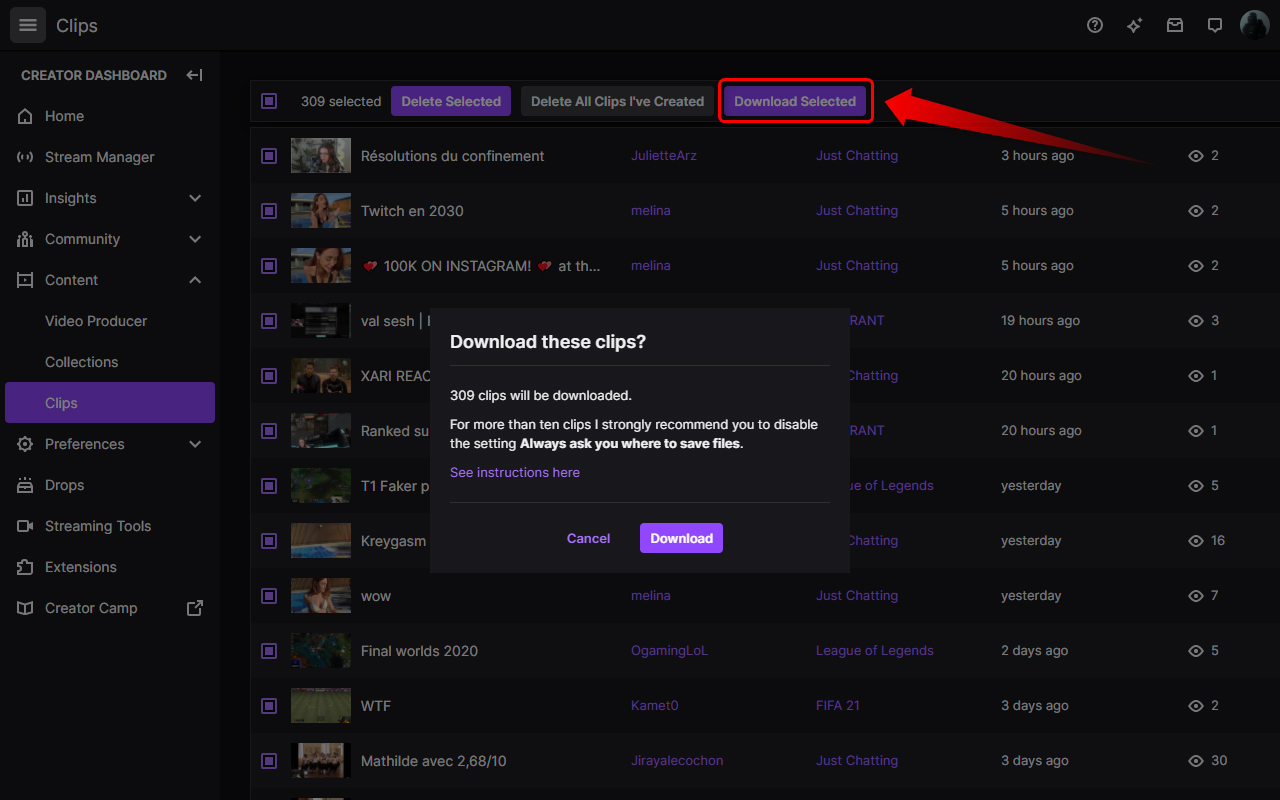This screenshot has width=1280, height=800.
Task: Expand the Community submenu chevron
Action: click(195, 239)
